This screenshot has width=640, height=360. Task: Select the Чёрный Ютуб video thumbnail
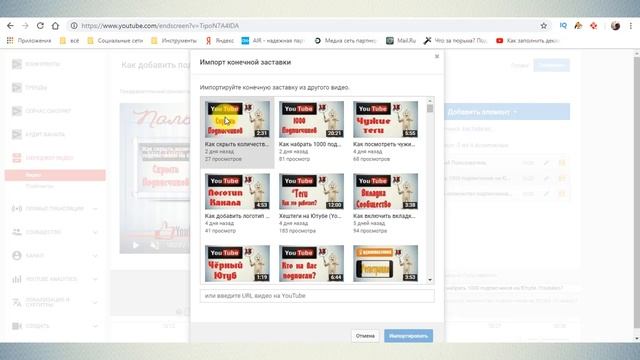click(237, 263)
